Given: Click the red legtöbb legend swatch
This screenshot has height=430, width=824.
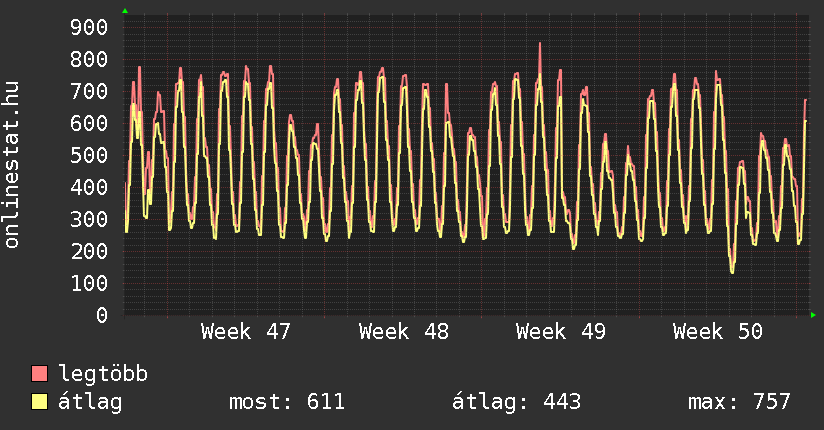Looking at the screenshot, I should pos(40,374).
